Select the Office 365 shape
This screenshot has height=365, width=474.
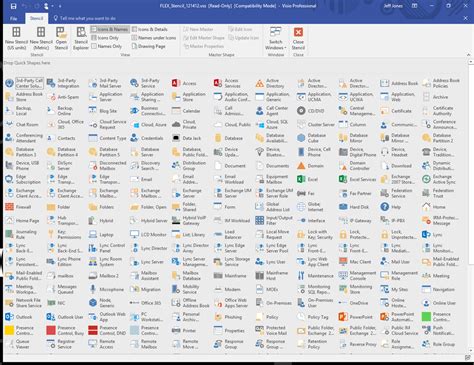[146, 303]
